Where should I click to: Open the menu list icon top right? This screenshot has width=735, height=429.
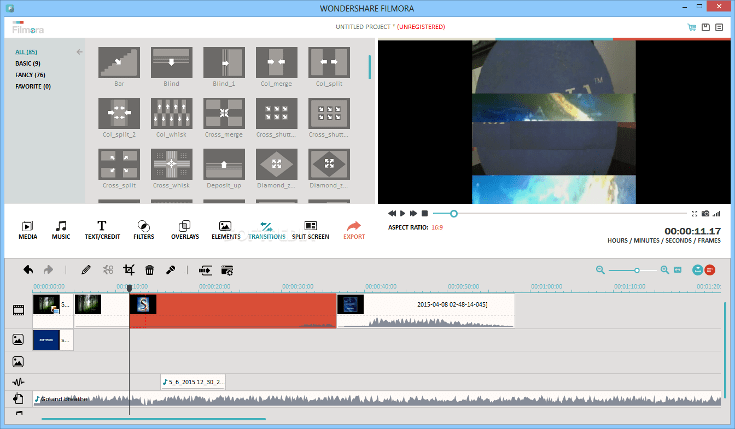point(719,27)
